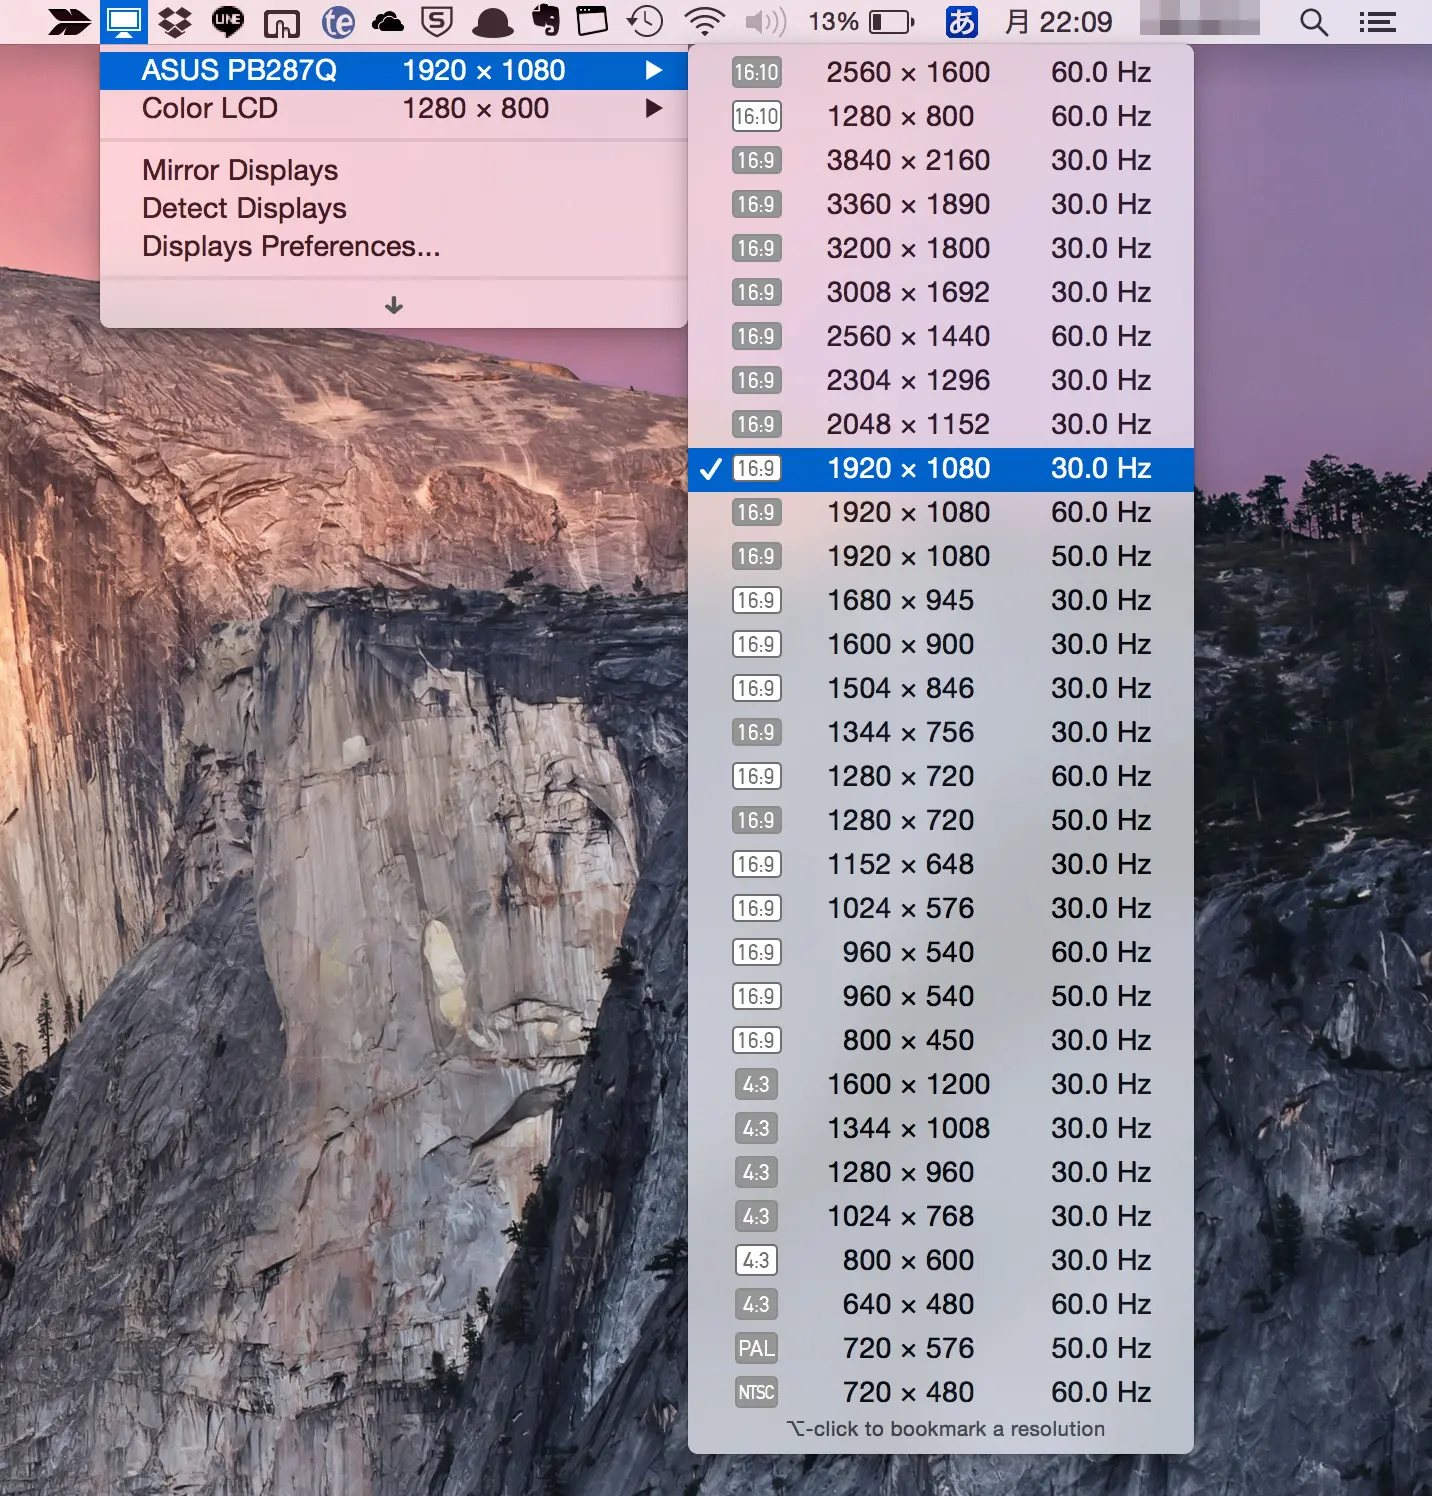This screenshot has width=1432, height=1496.
Task: Open Notification Center list icon
Action: pos(1377,22)
